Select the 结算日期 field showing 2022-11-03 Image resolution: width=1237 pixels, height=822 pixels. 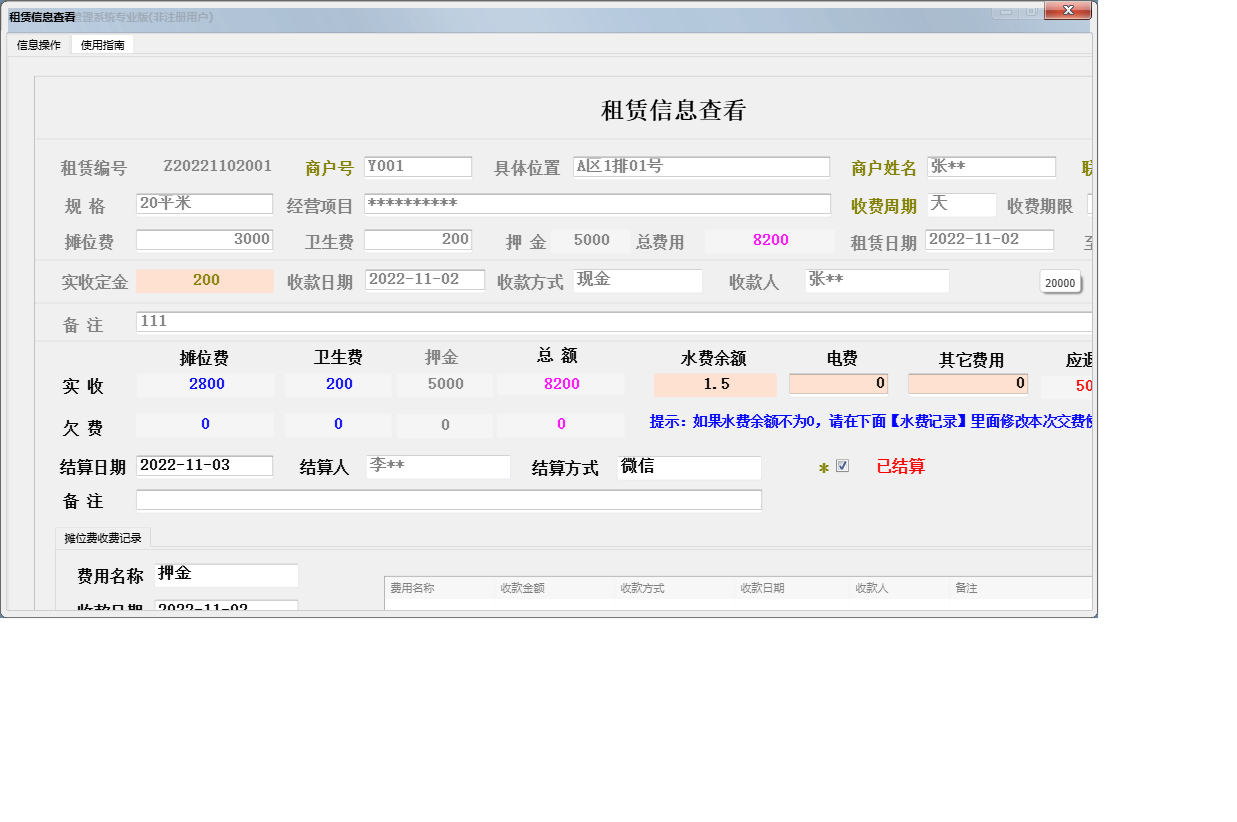(x=204, y=465)
